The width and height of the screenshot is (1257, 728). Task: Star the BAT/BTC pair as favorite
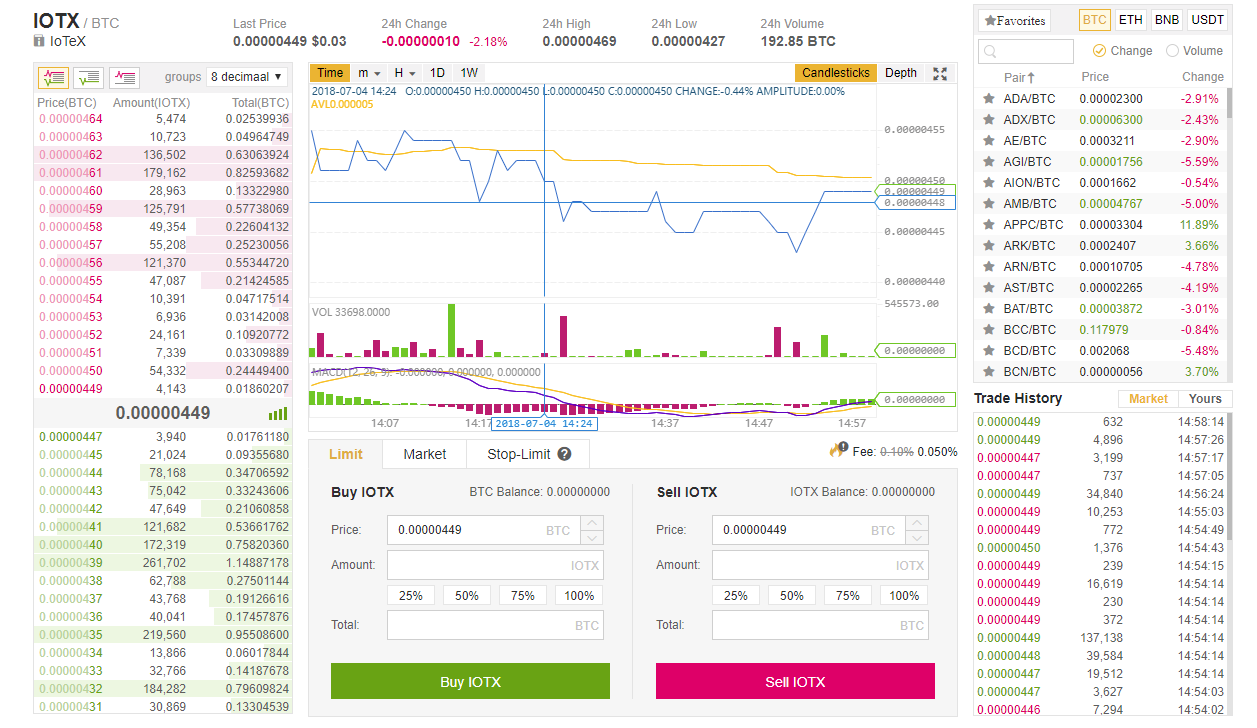pos(989,309)
